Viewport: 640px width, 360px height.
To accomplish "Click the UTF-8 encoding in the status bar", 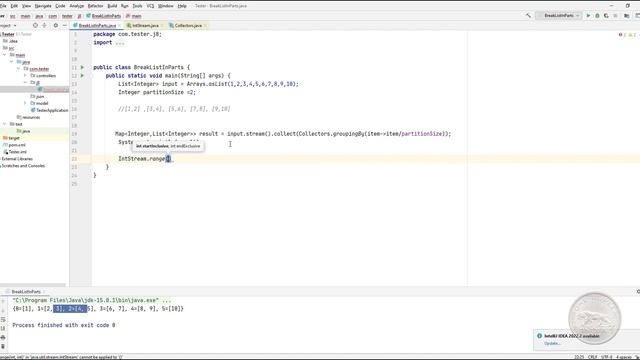I will [607, 357].
